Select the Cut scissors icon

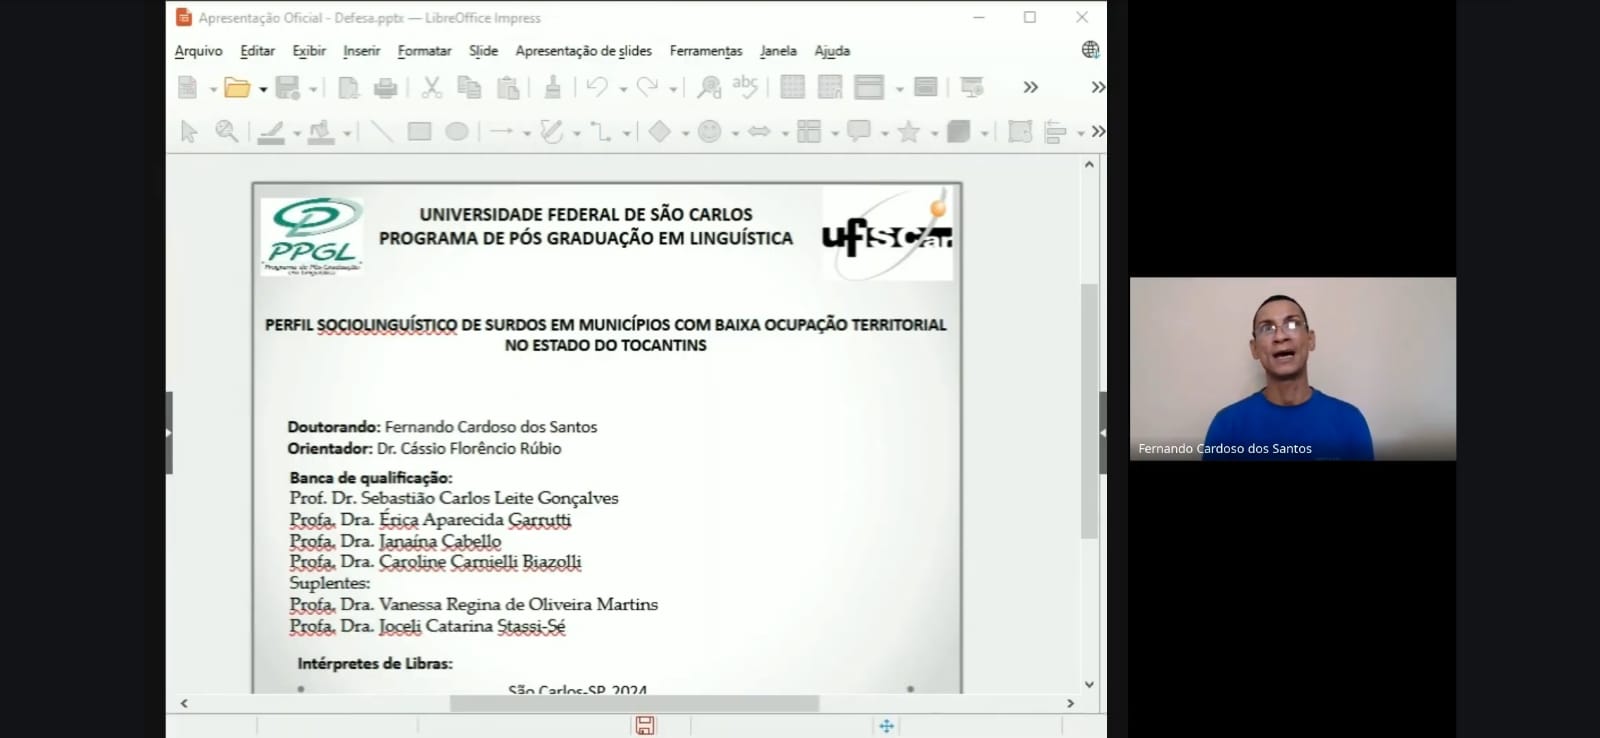[431, 88]
